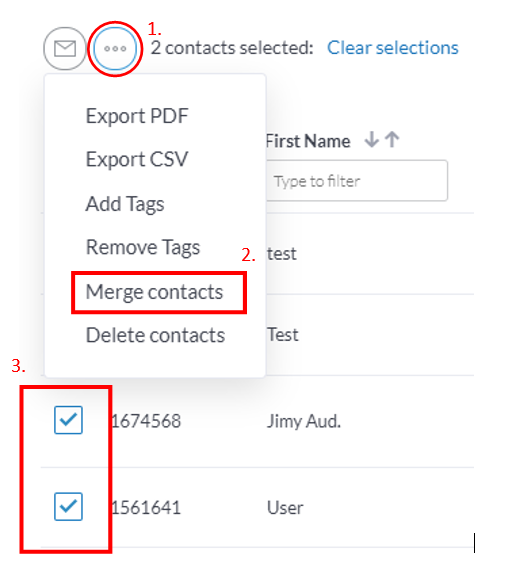Viewport: 508px width, 573px height.
Task: Open the lowercase test contact row
Action: click(282, 254)
